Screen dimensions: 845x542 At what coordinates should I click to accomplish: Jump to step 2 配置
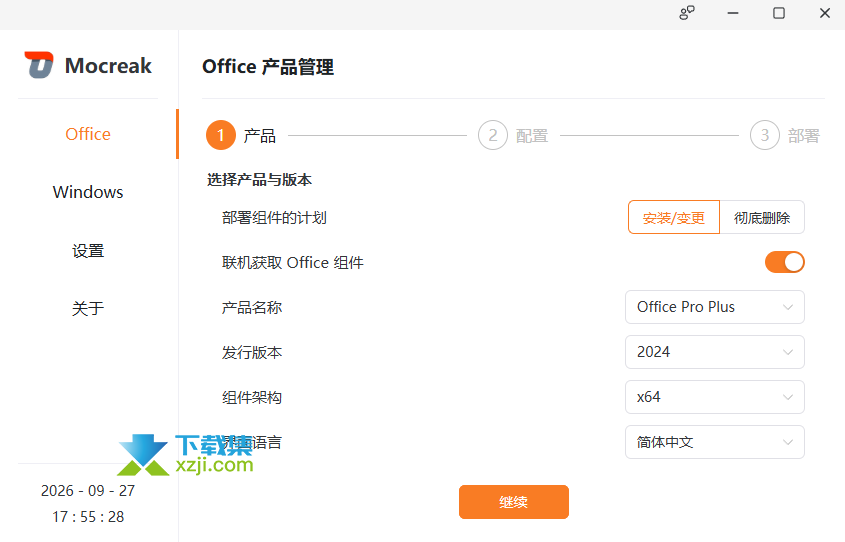(x=513, y=135)
